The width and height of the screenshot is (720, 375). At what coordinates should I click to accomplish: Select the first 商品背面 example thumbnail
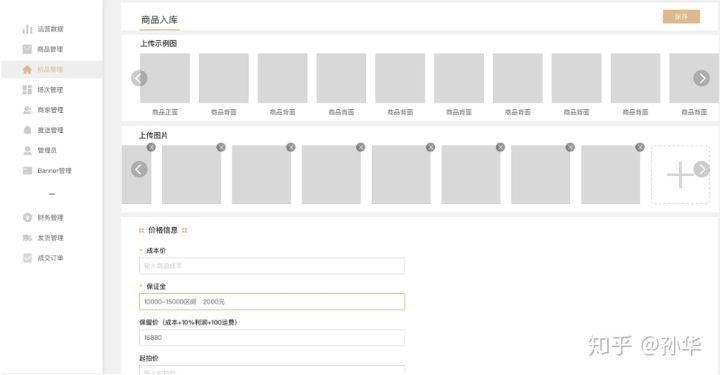pyautogui.click(x=224, y=78)
